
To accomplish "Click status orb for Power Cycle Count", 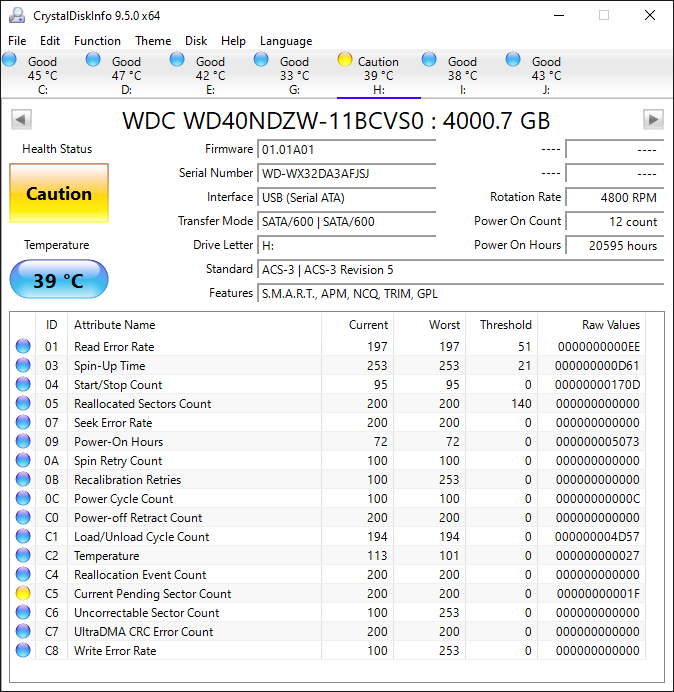I will click(x=23, y=498).
